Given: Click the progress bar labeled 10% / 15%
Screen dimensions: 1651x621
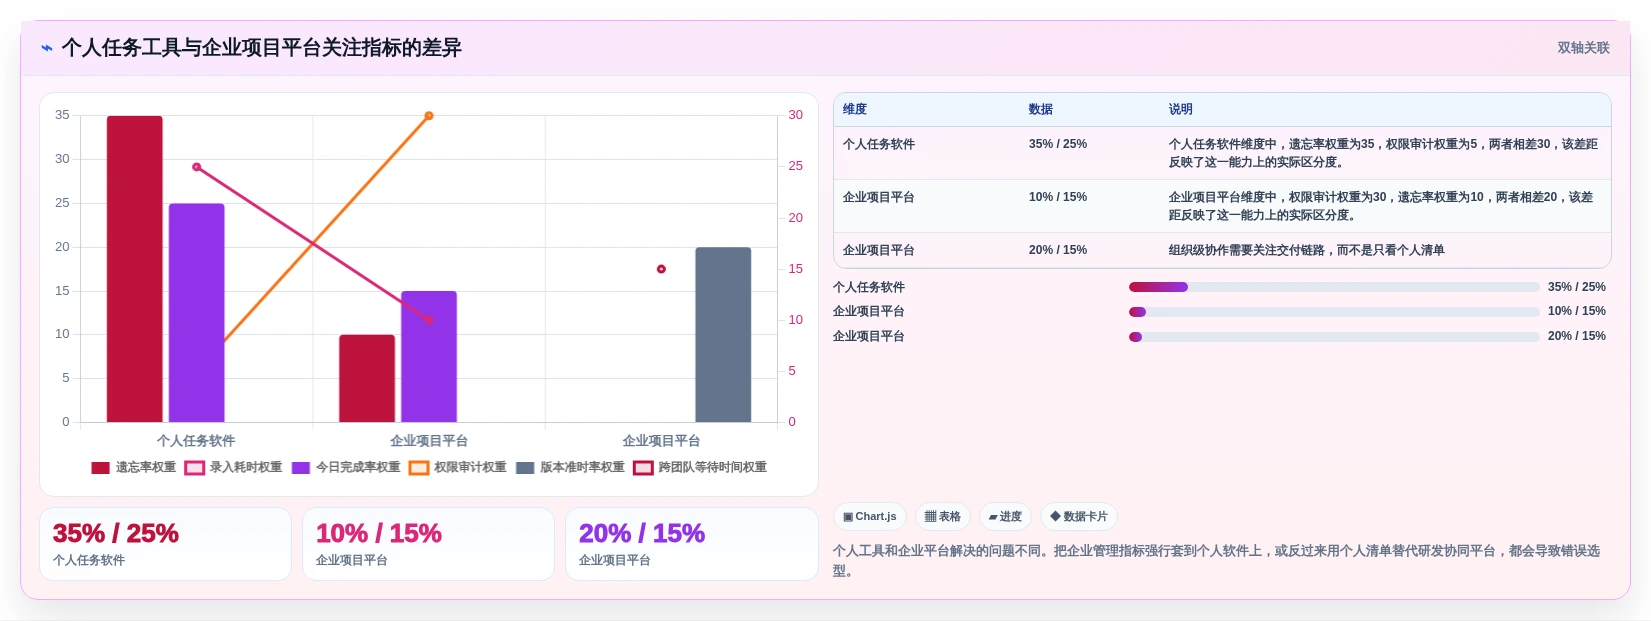Looking at the screenshot, I should click(1334, 312).
